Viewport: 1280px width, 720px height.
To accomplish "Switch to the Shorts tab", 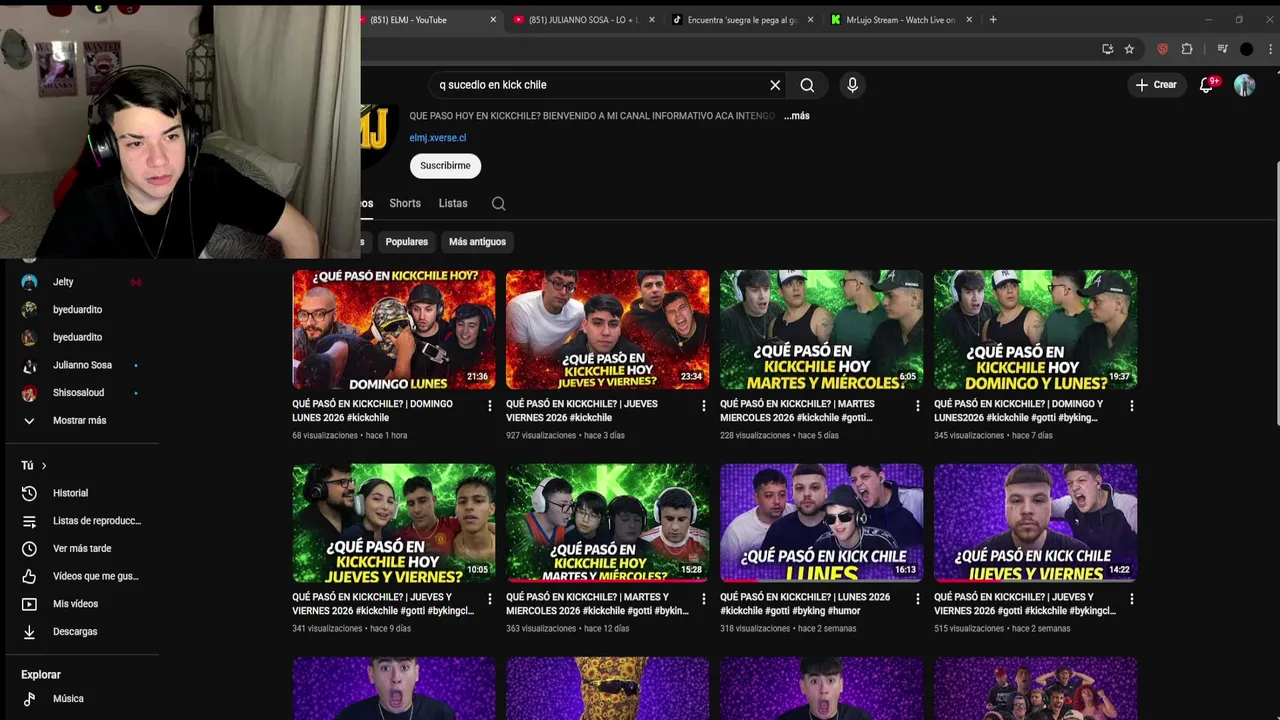I will point(405,204).
